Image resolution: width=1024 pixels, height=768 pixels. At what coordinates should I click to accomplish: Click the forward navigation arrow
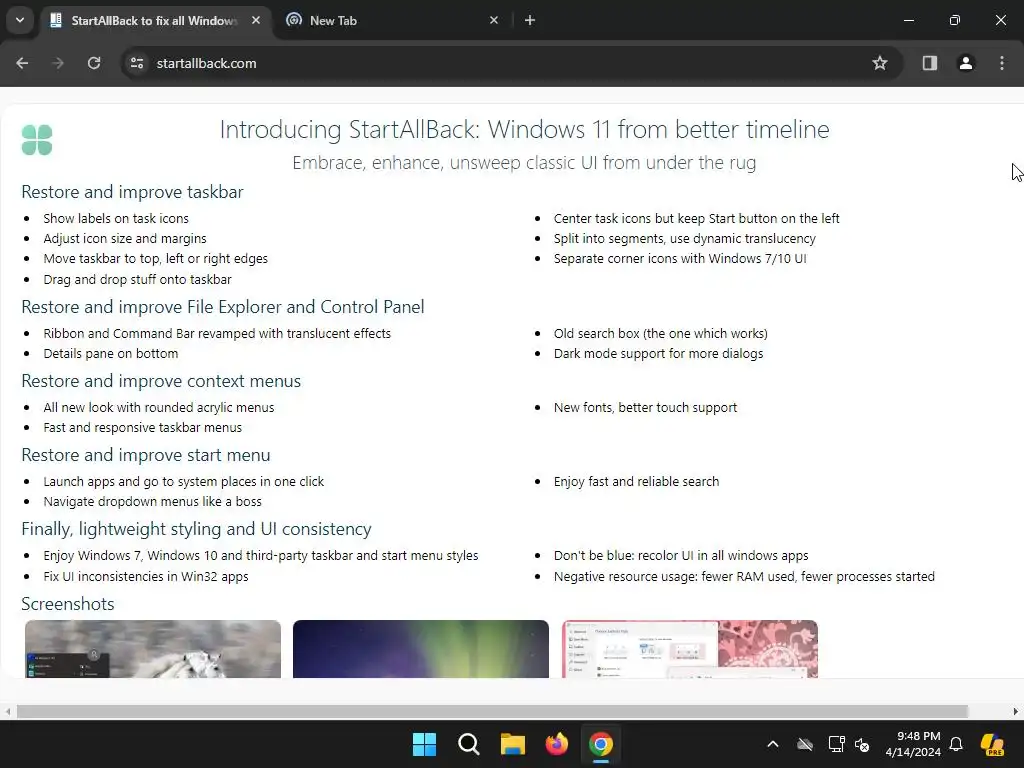click(x=58, y=63)
